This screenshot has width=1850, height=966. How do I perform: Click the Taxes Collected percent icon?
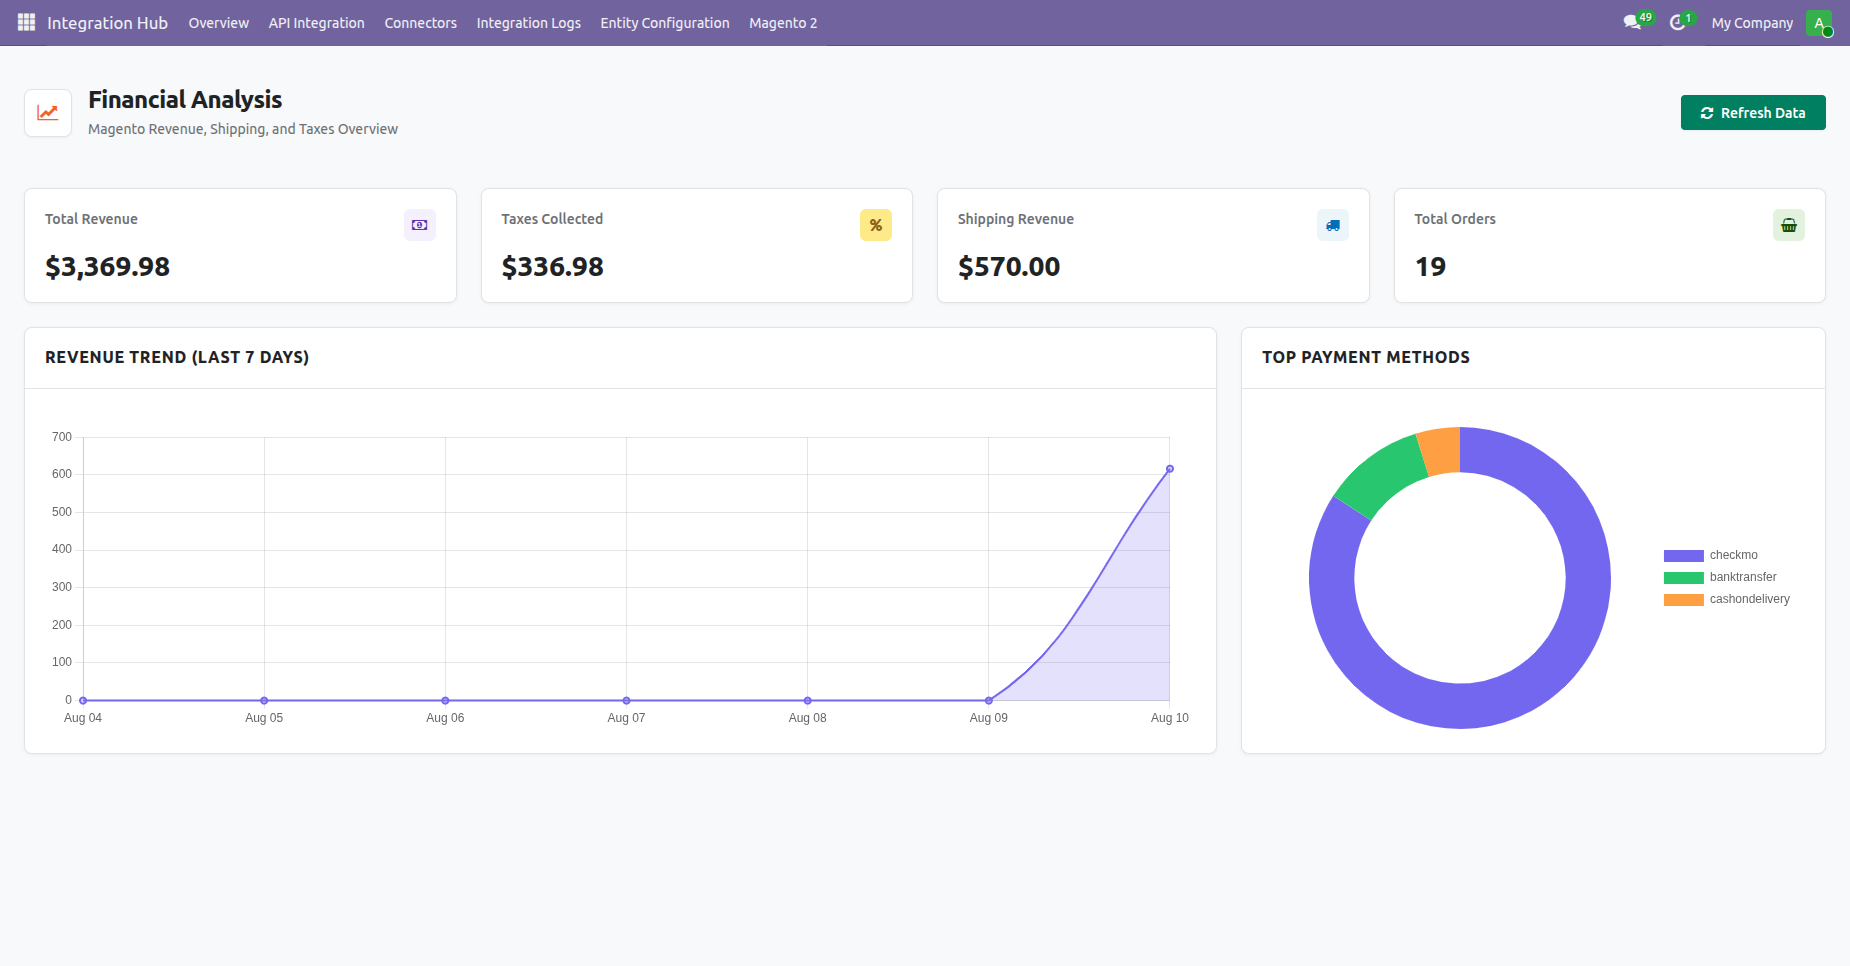(876, 225)
